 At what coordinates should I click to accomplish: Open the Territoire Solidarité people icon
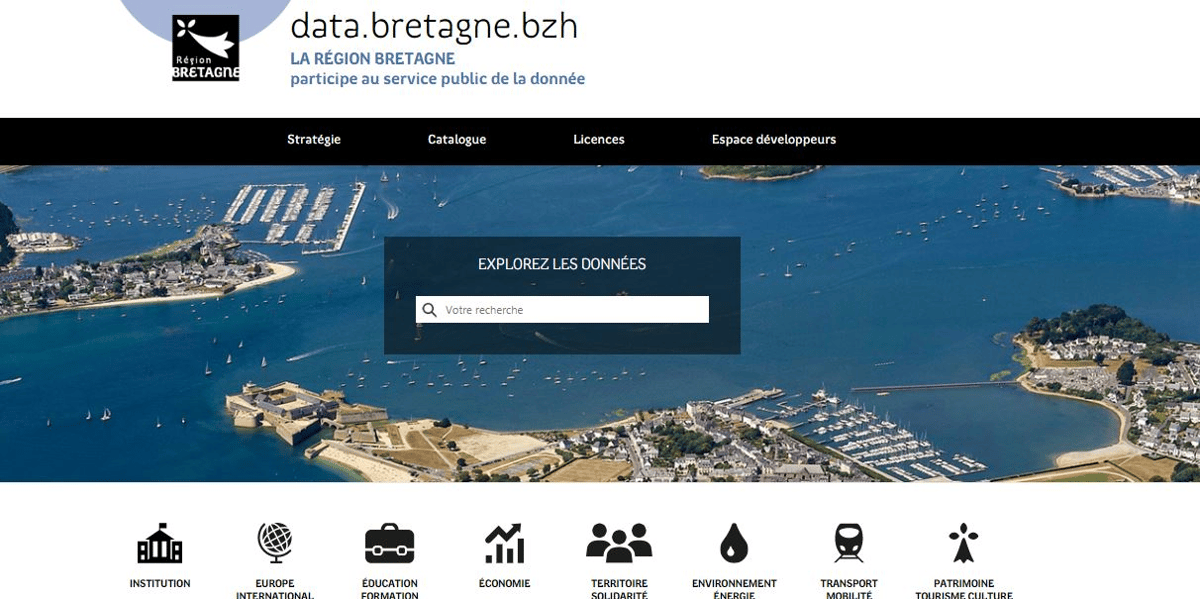pyautogui.click(x=619, y=543)
